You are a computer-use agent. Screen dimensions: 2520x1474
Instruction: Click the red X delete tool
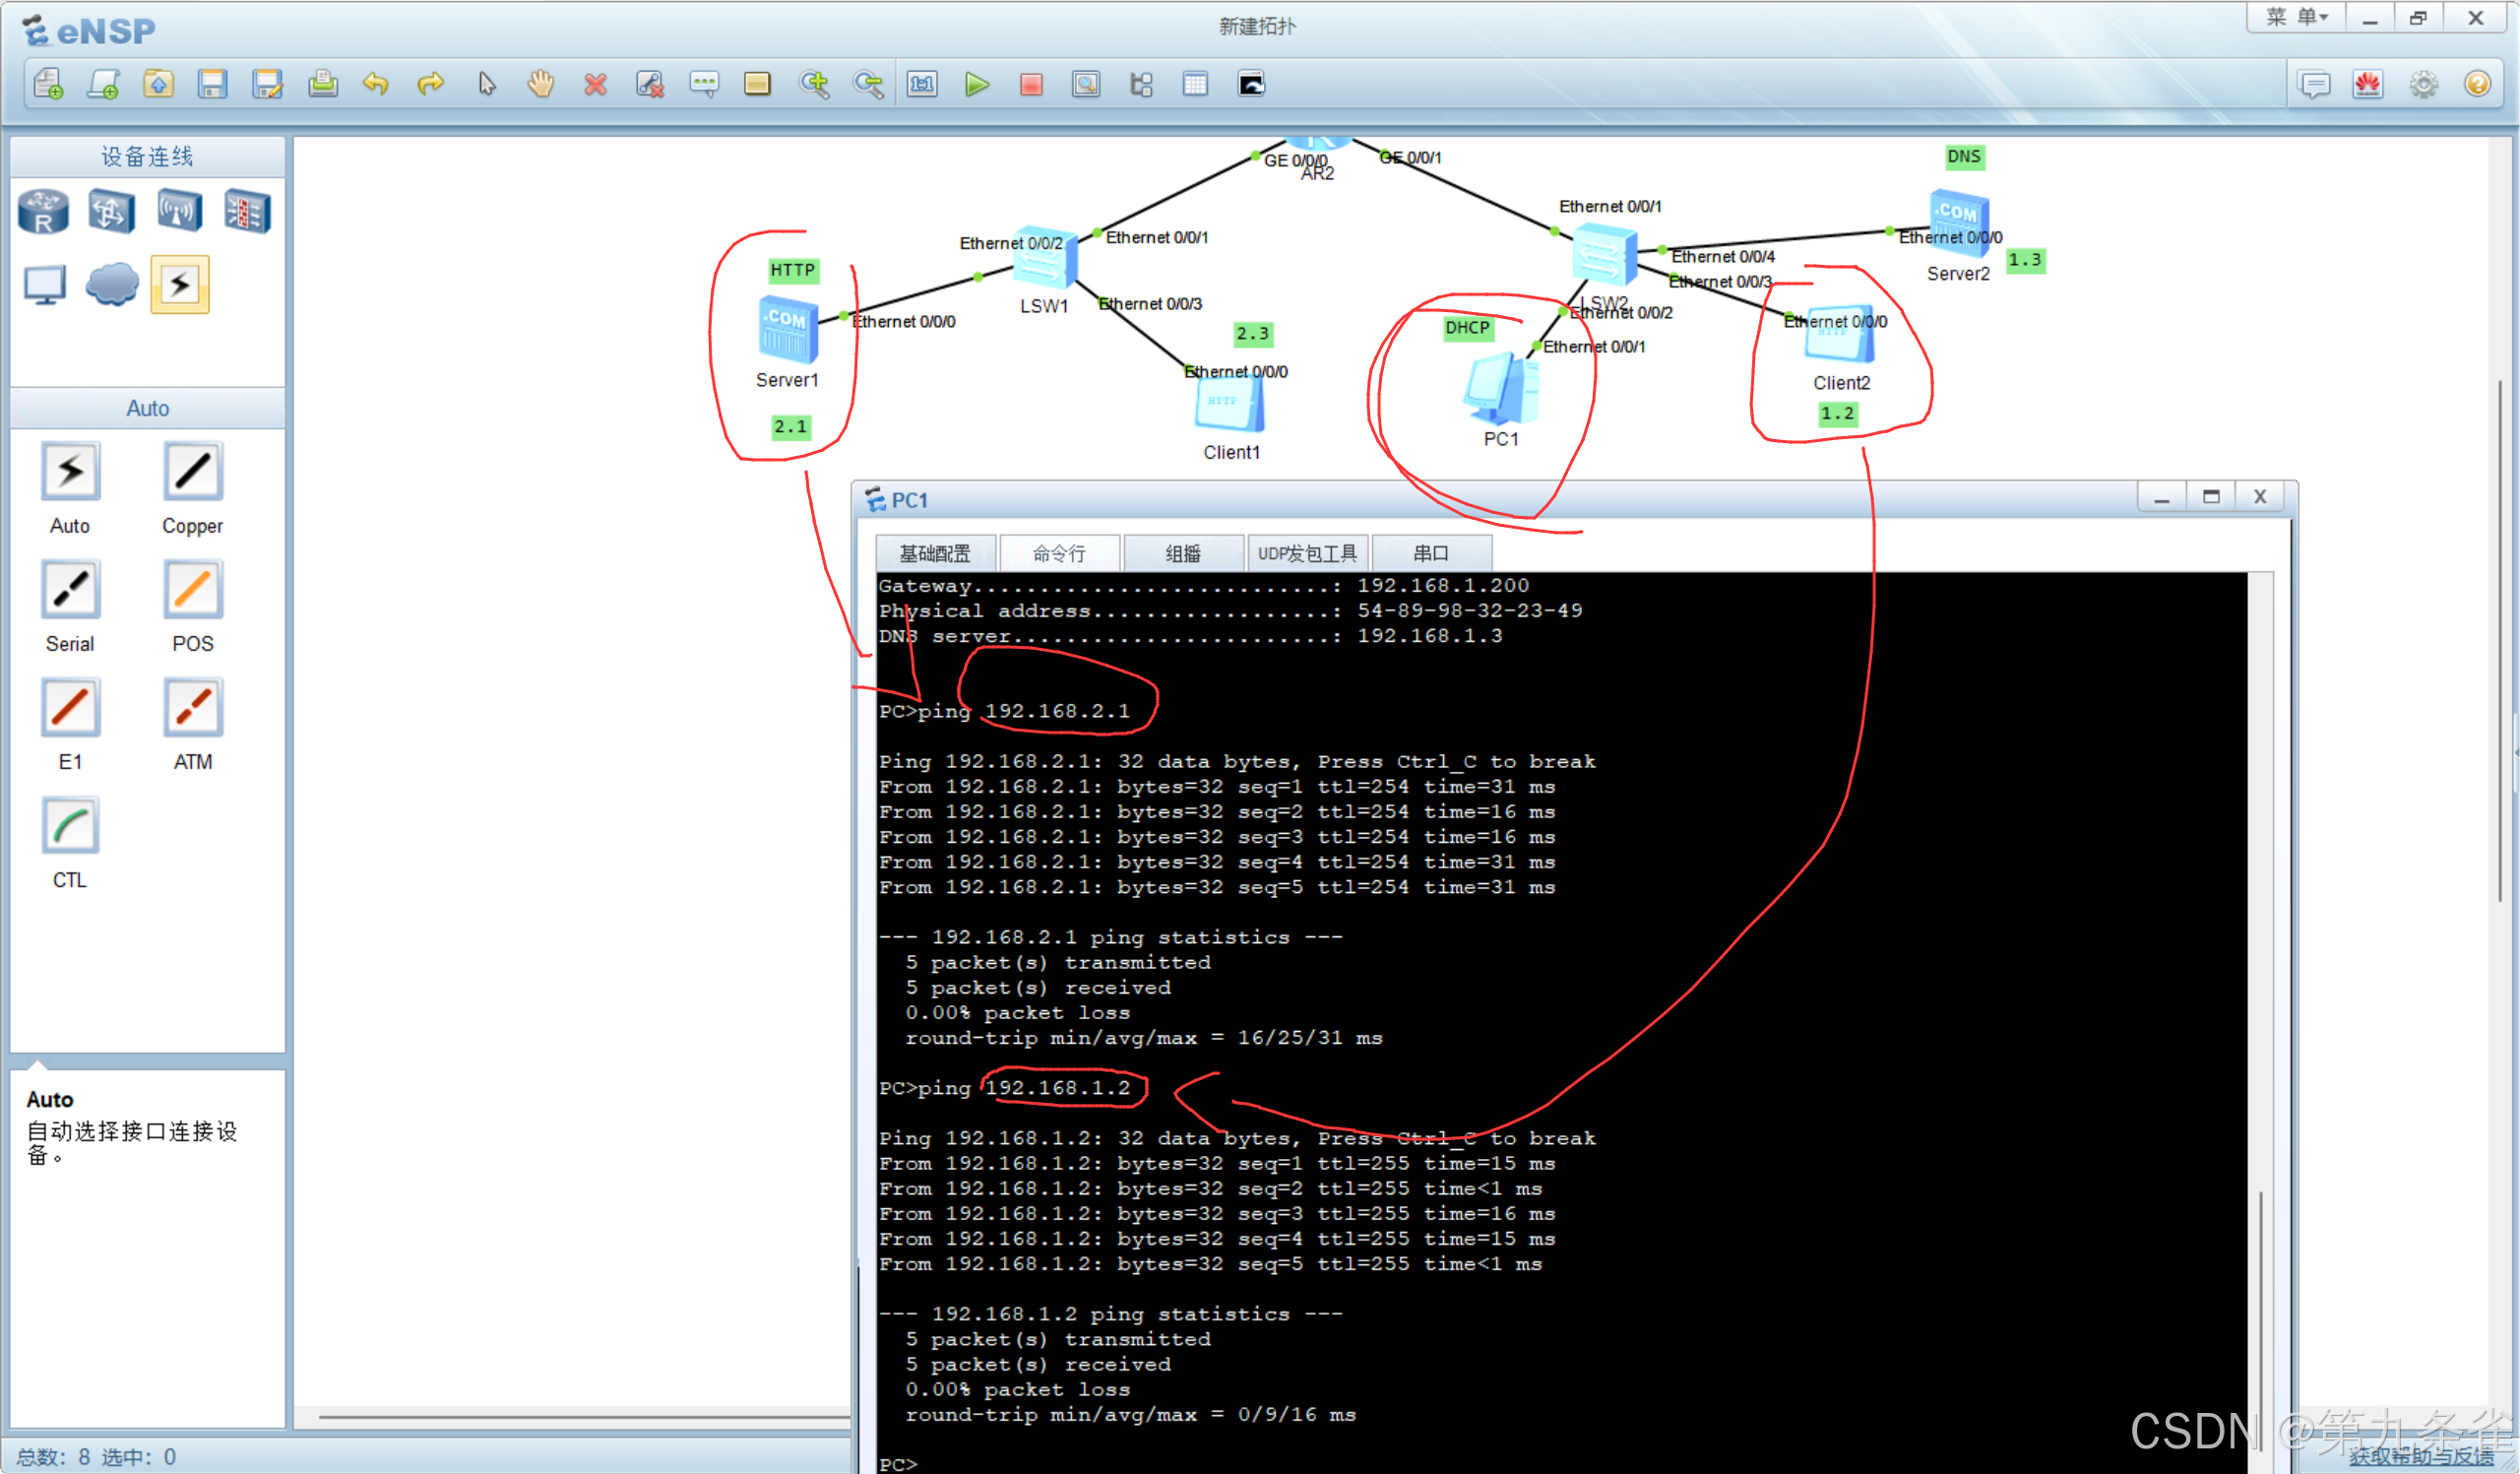tap(595, 85)
